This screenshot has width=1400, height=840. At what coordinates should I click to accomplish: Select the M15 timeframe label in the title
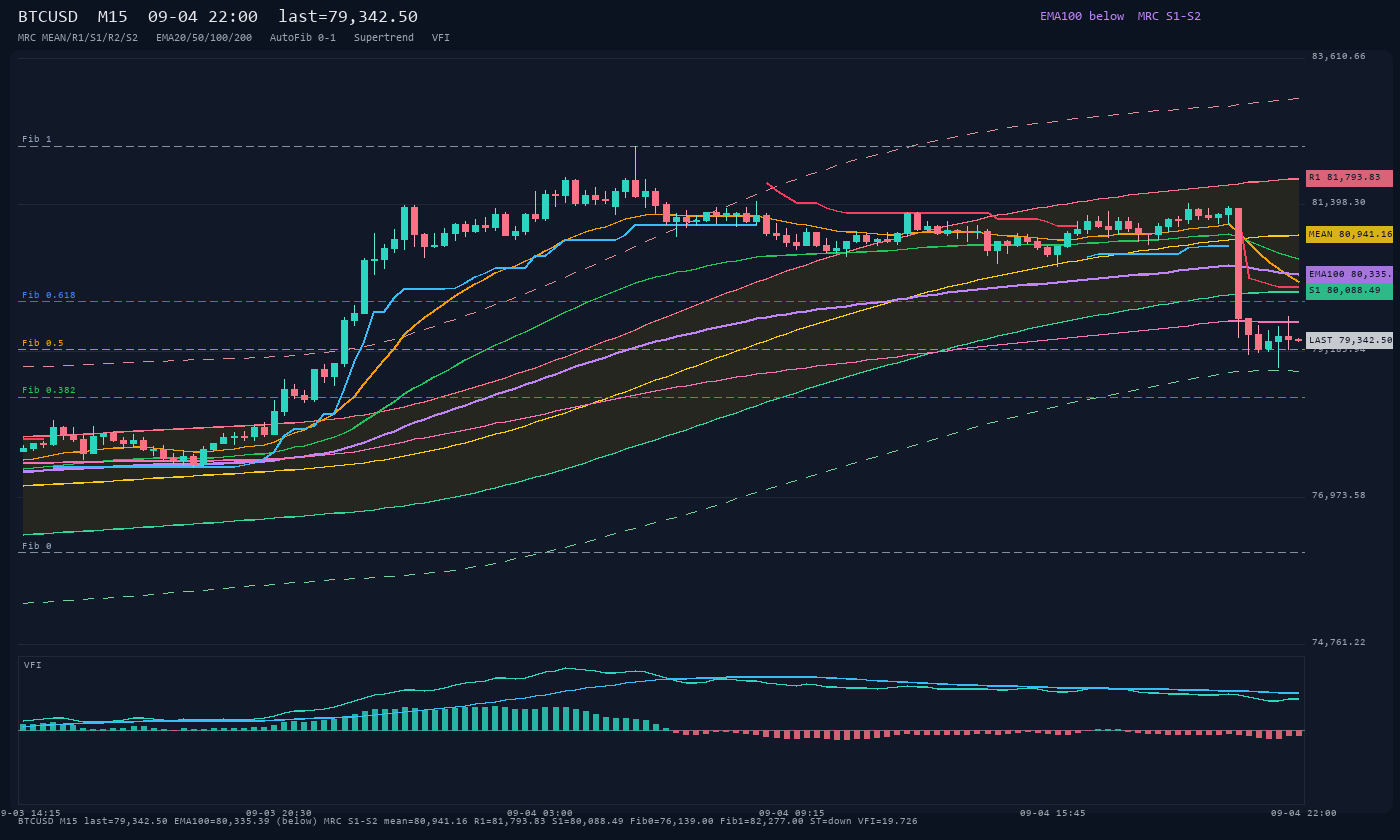coord(113,16)
